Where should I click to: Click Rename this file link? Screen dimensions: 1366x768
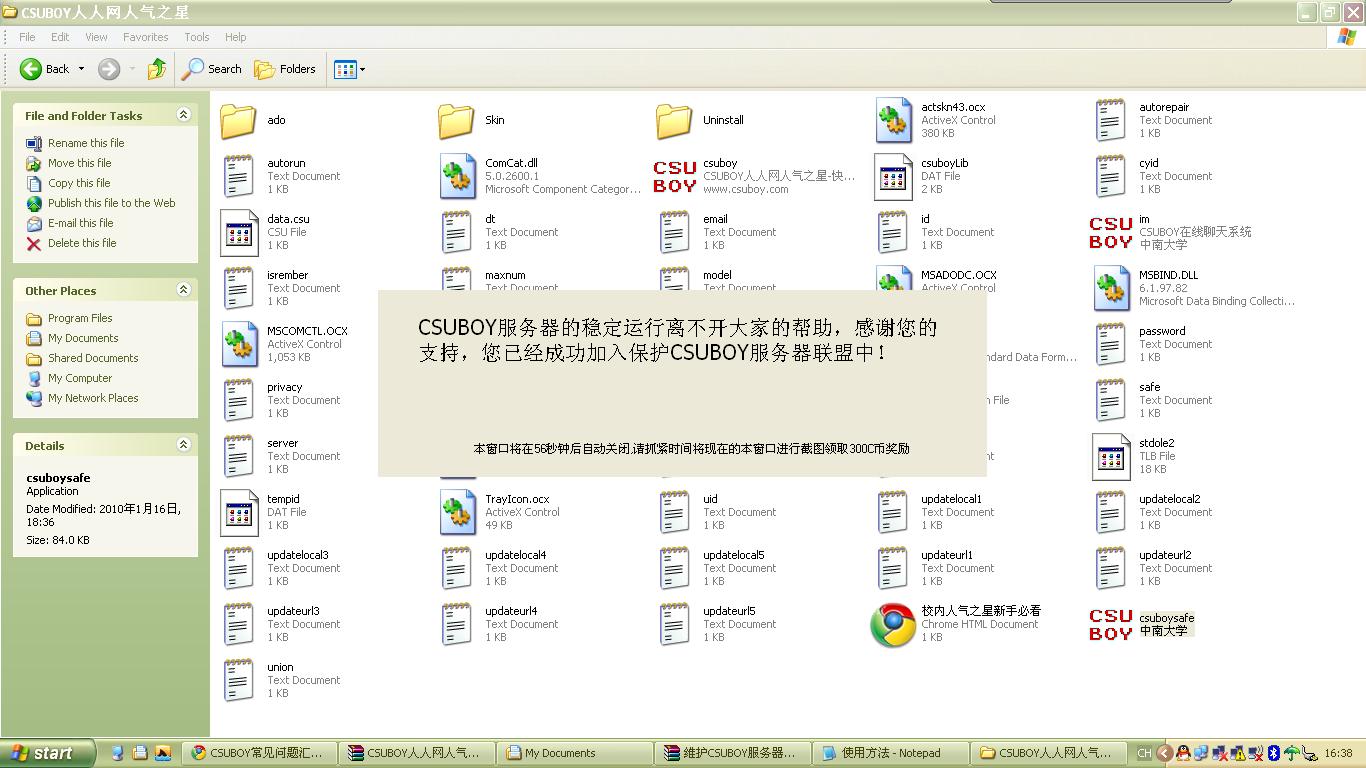86,143
